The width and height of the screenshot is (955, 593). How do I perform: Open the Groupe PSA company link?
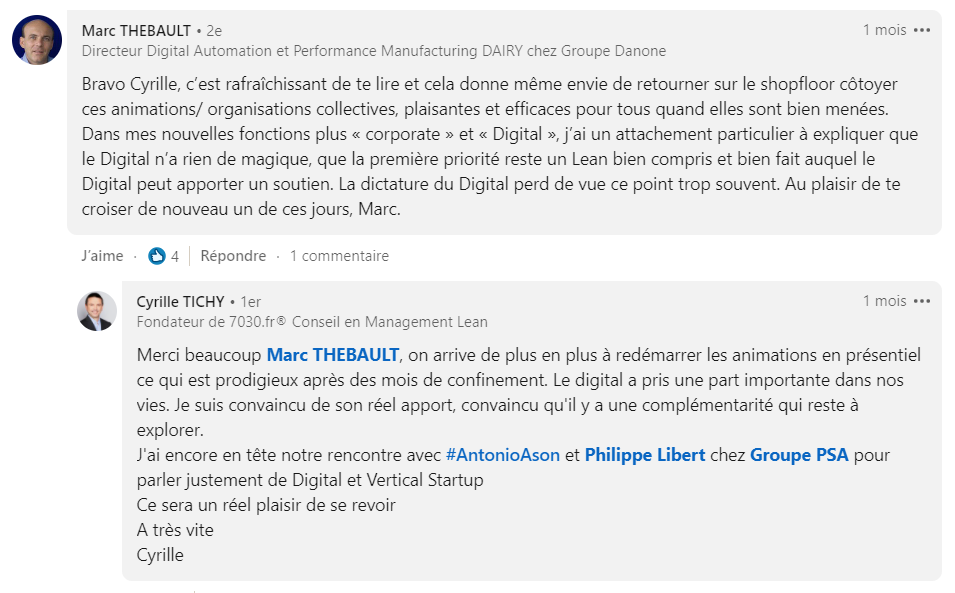click(x=799, y=455)
